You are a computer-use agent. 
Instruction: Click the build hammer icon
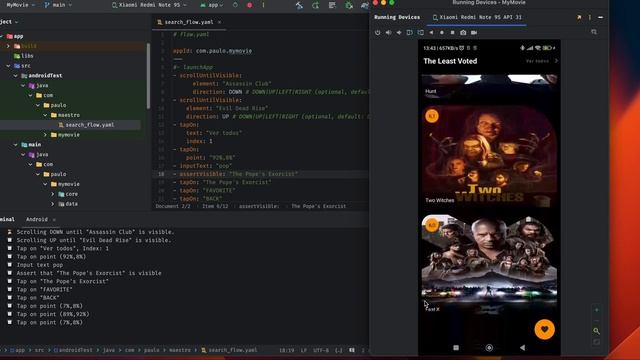click(x=299, y=5)
